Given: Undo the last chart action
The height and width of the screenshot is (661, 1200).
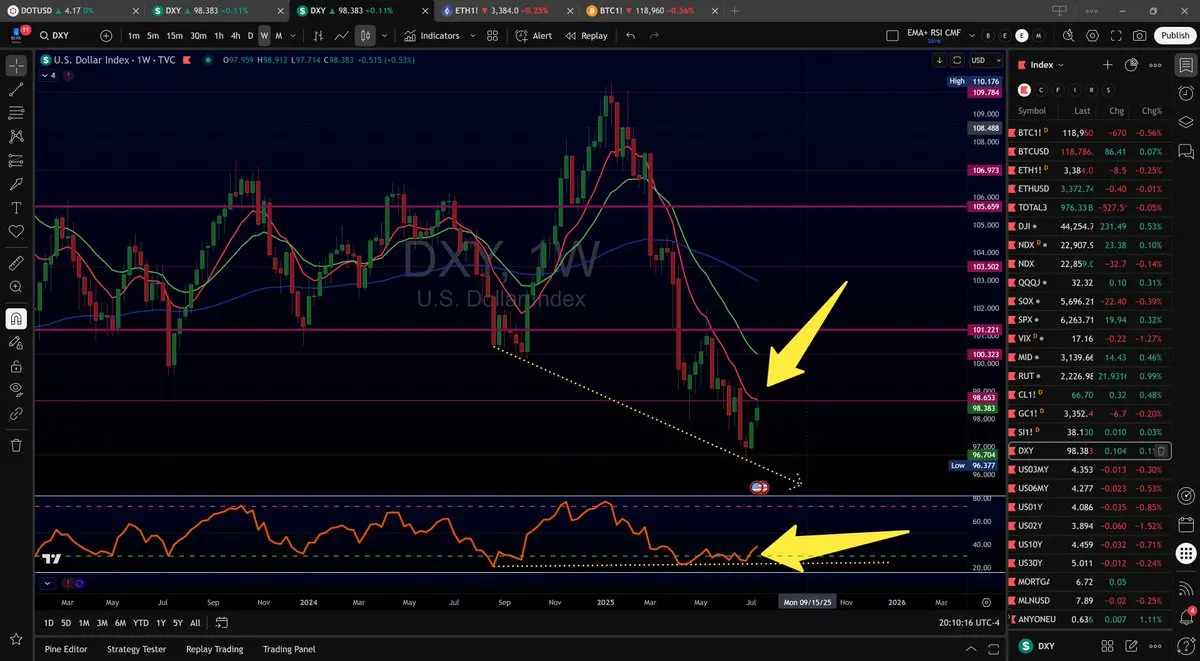Looking at the screenshot, I should 630,35.
